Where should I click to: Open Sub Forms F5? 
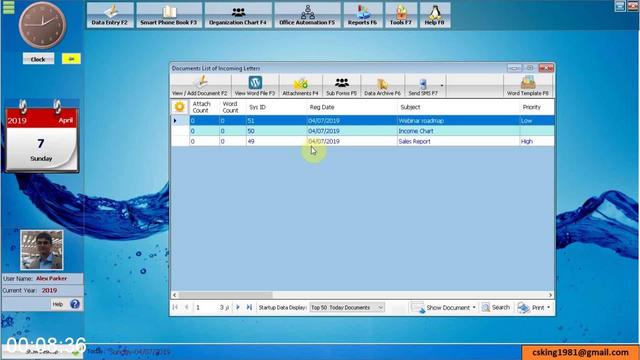point(342,86)
